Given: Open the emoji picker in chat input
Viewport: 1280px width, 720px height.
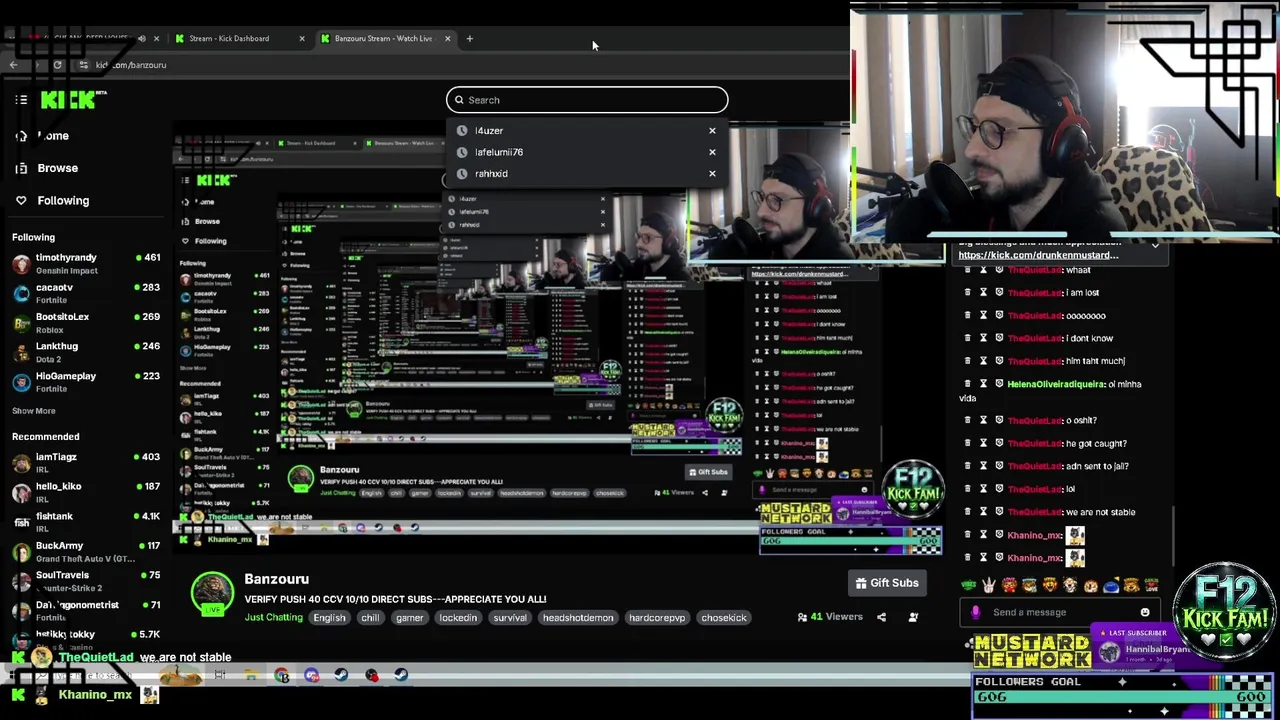Looking at the screenshot, I should [x=1145, y=612].
